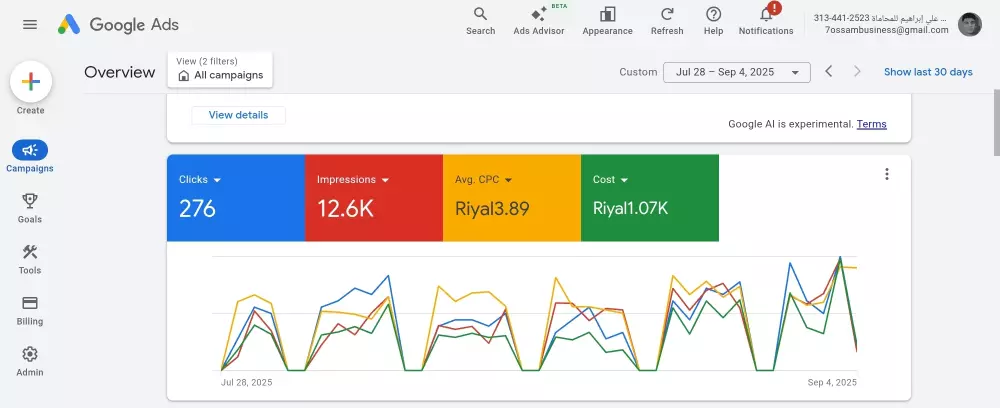This screenshot has width=1000, height=408.
Task: Click the account email 7ossambusiness@gmail.com
Action: coord(886,30)
